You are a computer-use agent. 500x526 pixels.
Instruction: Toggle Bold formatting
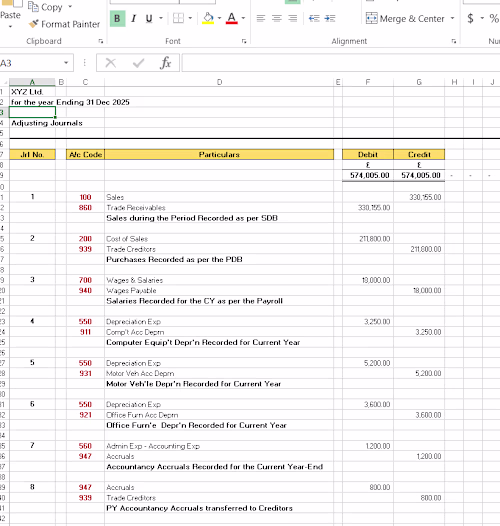pos(117,18)
